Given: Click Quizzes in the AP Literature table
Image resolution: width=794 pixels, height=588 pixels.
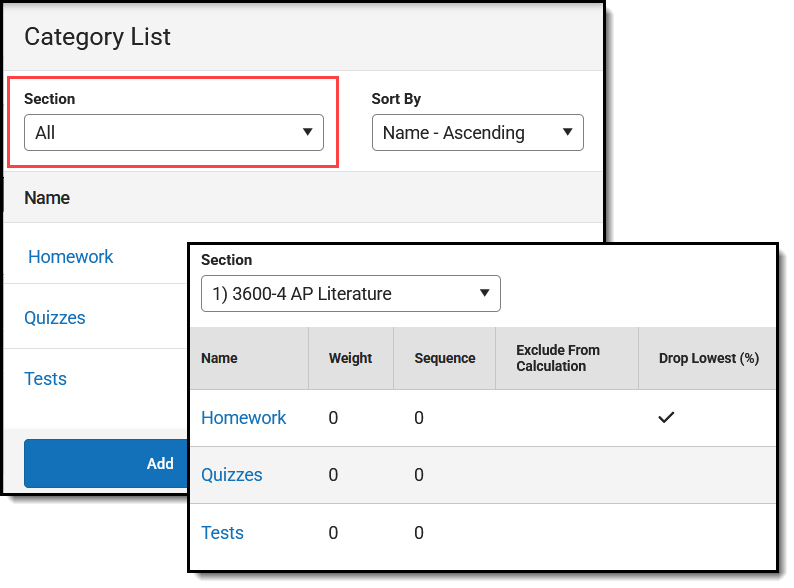Looking at the screenshot, I should tap(232, 475).
